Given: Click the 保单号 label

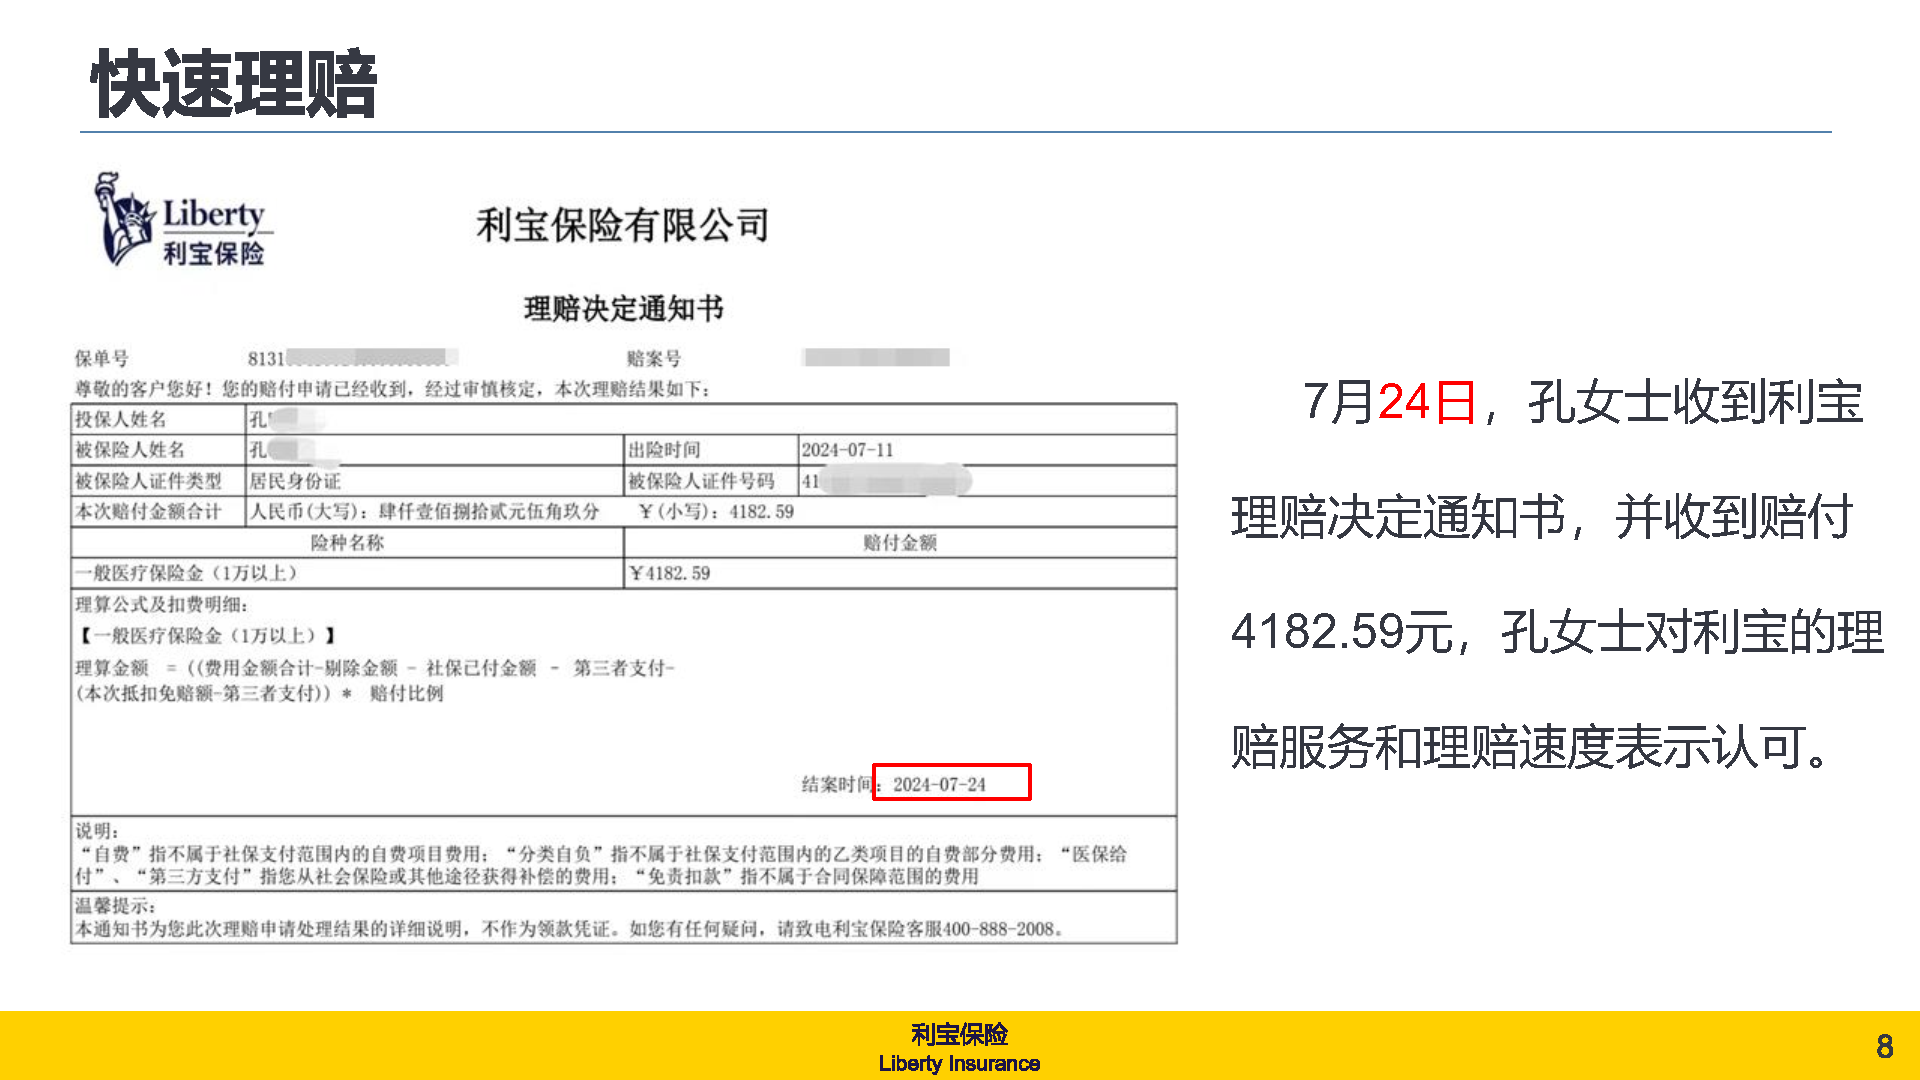Looking at the screenshot, I should 102,358.
